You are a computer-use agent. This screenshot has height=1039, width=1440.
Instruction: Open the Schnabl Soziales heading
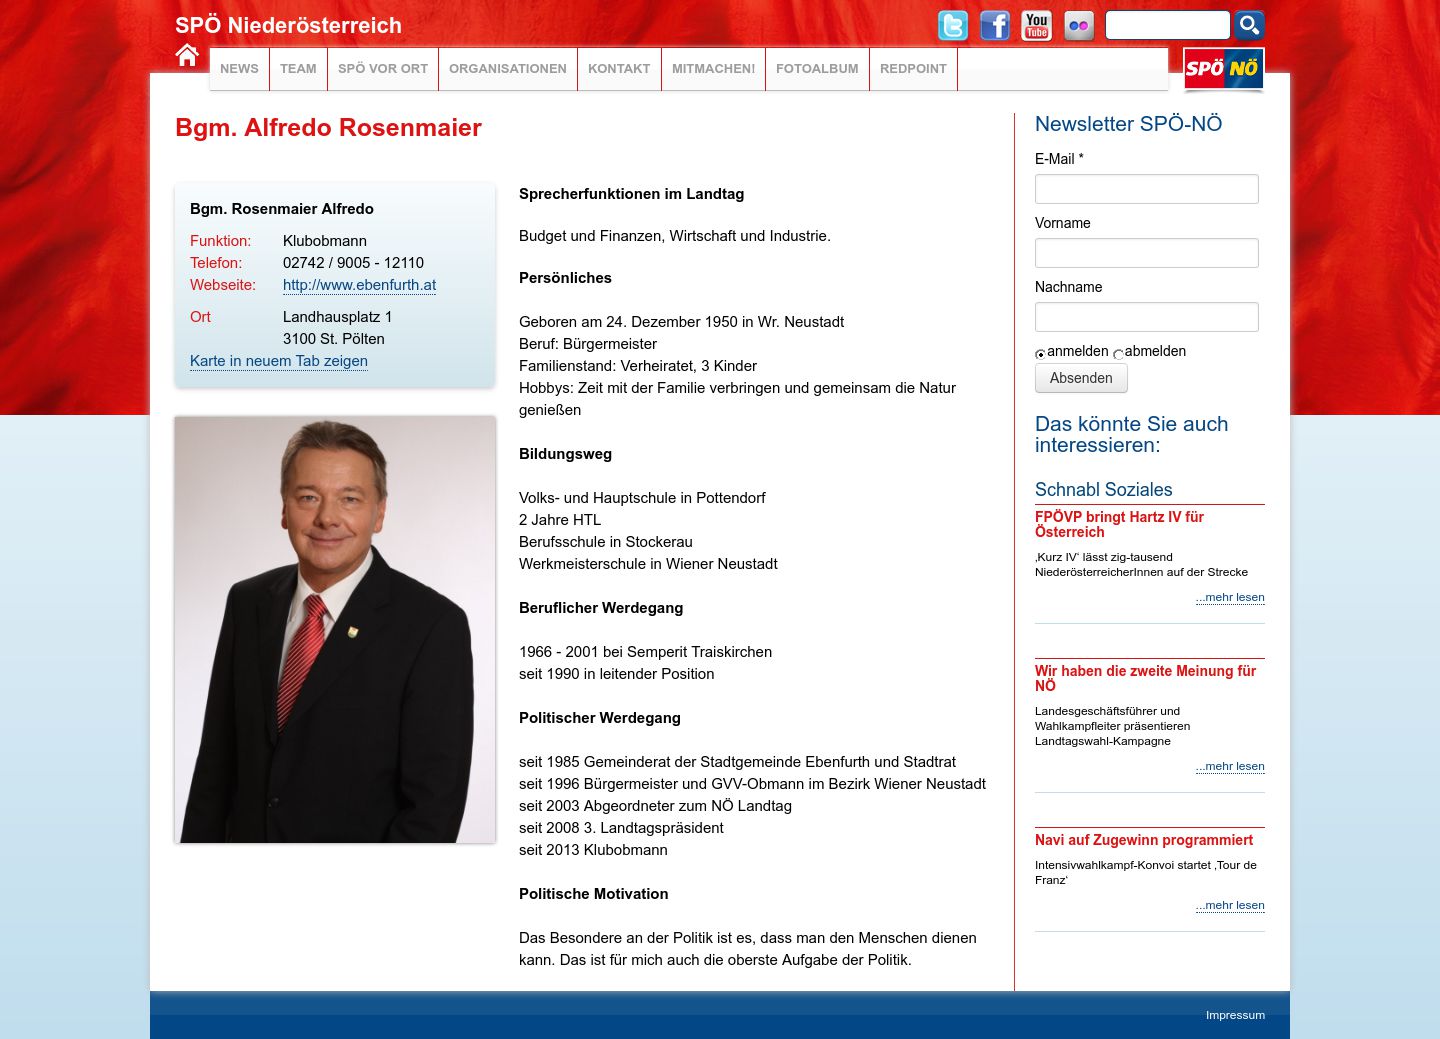tap(1103, 489)
